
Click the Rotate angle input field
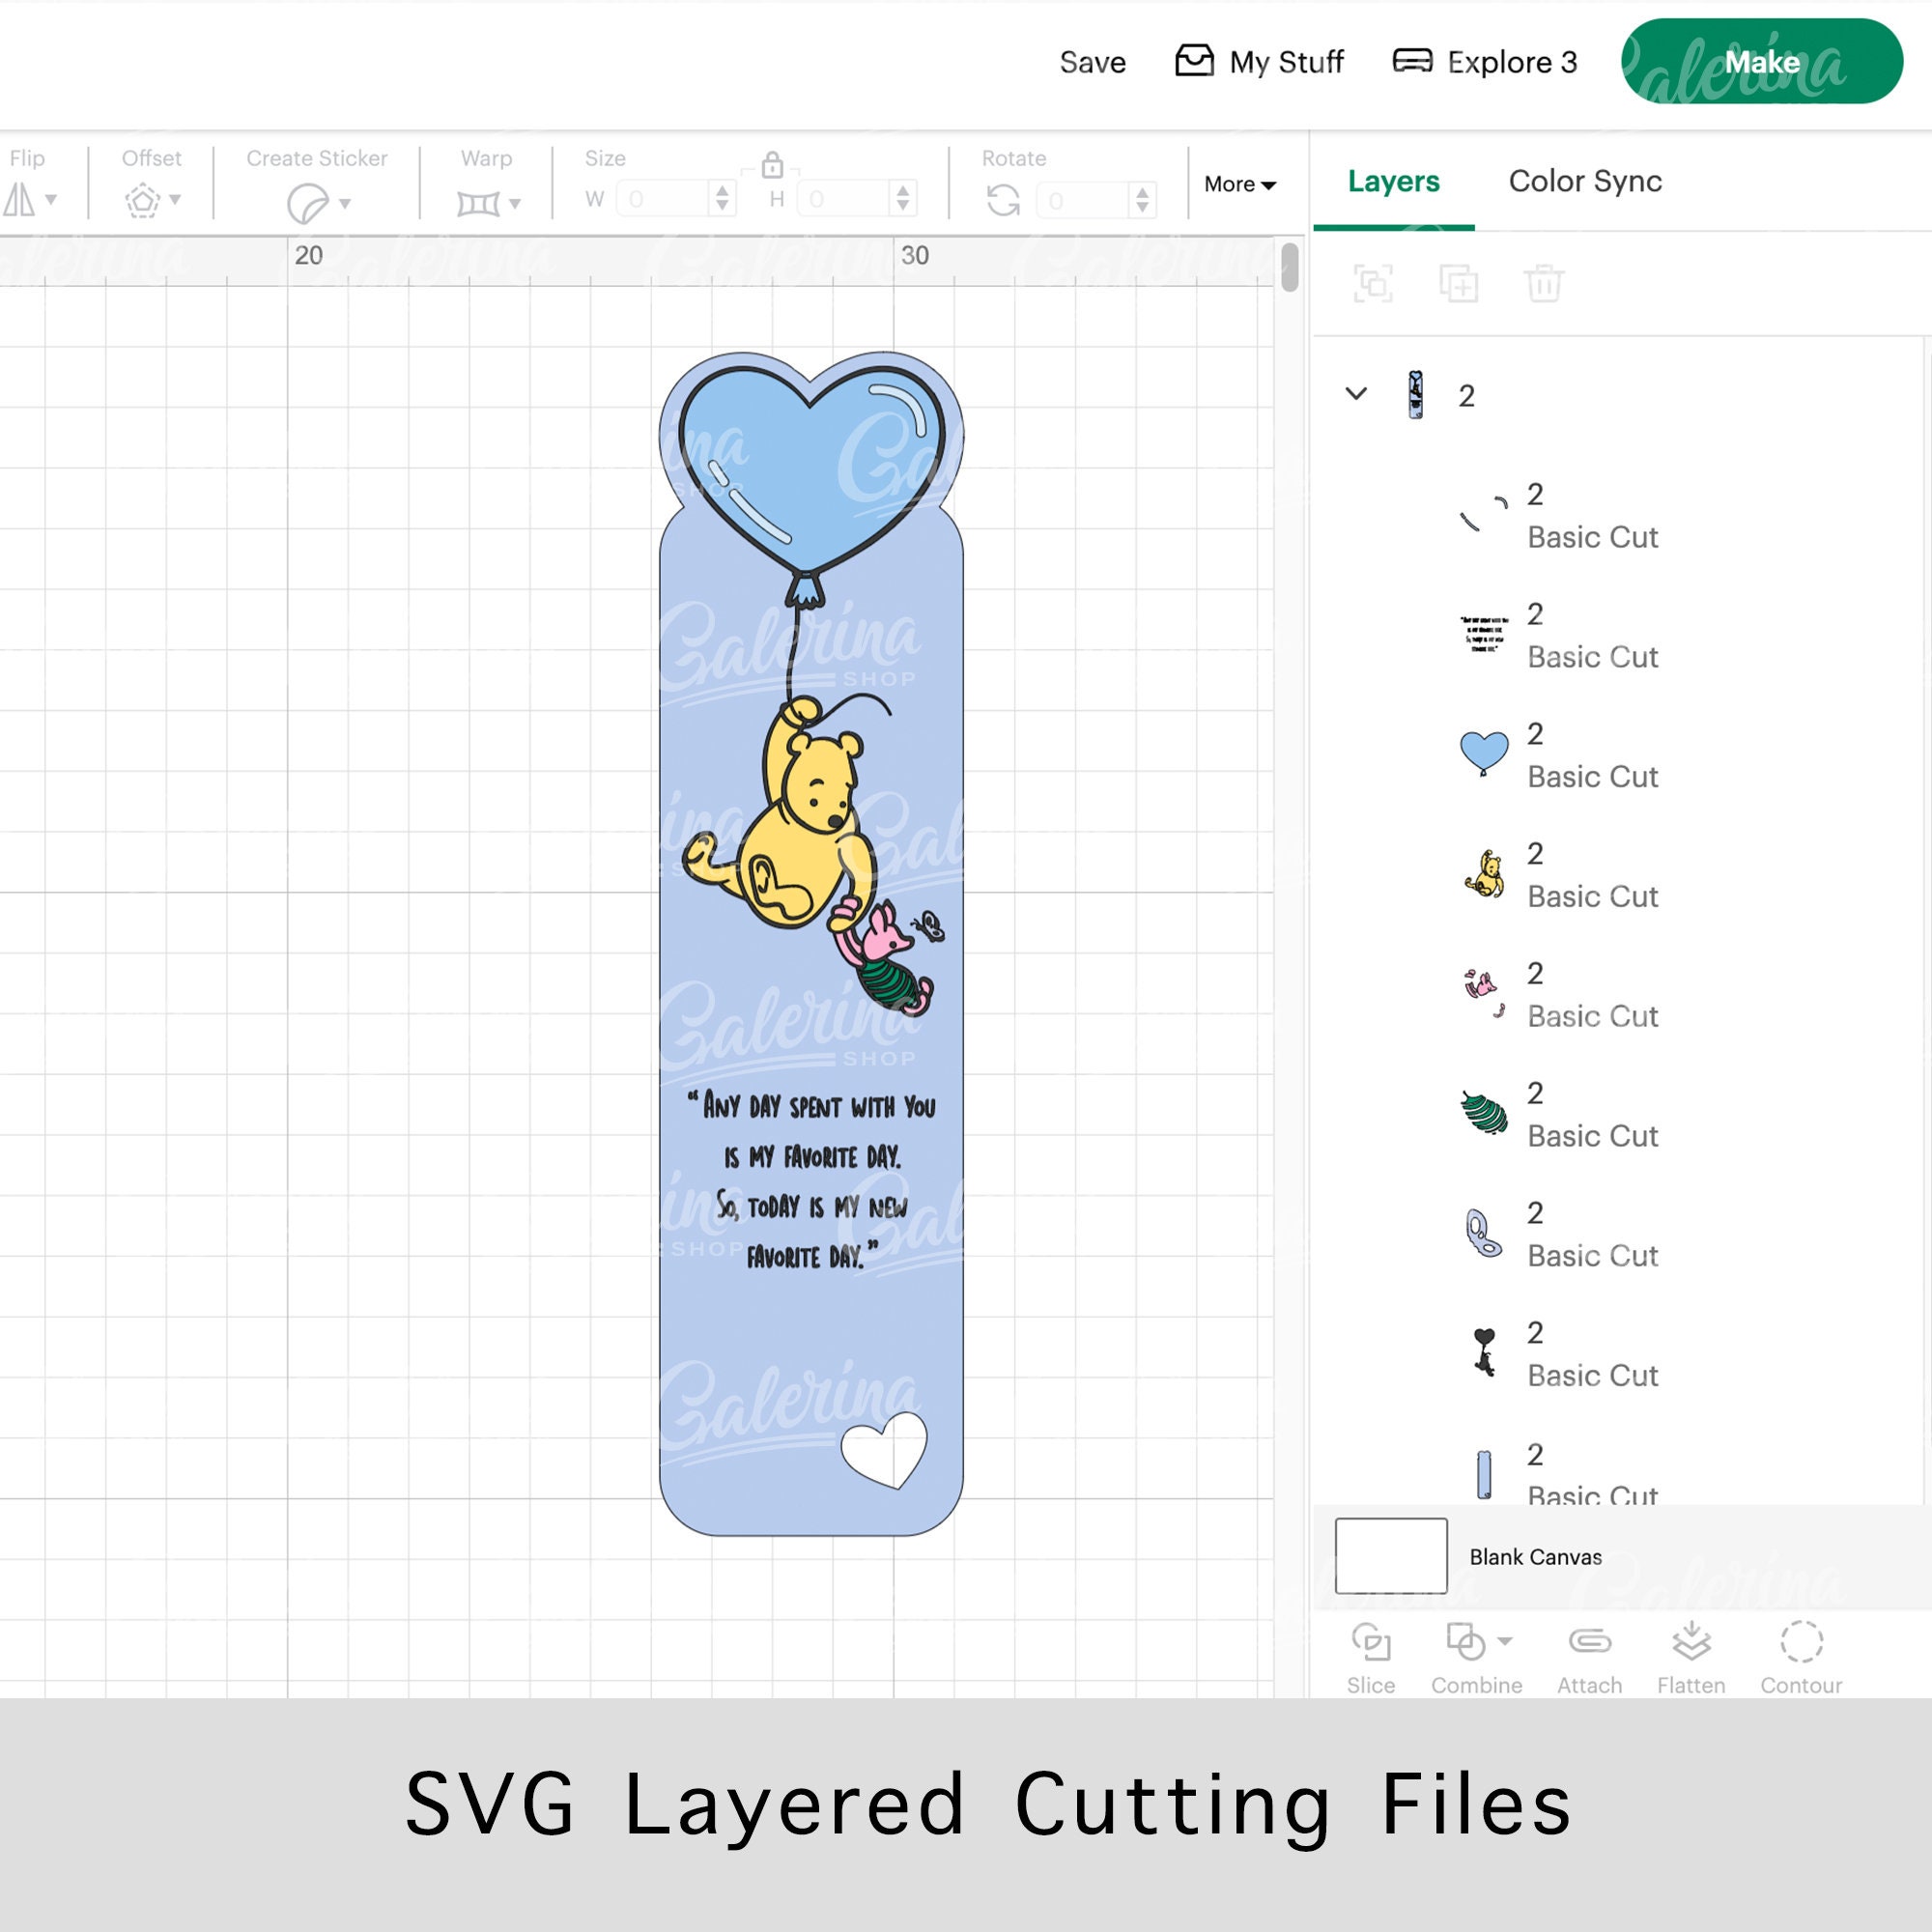(1083, 200)
